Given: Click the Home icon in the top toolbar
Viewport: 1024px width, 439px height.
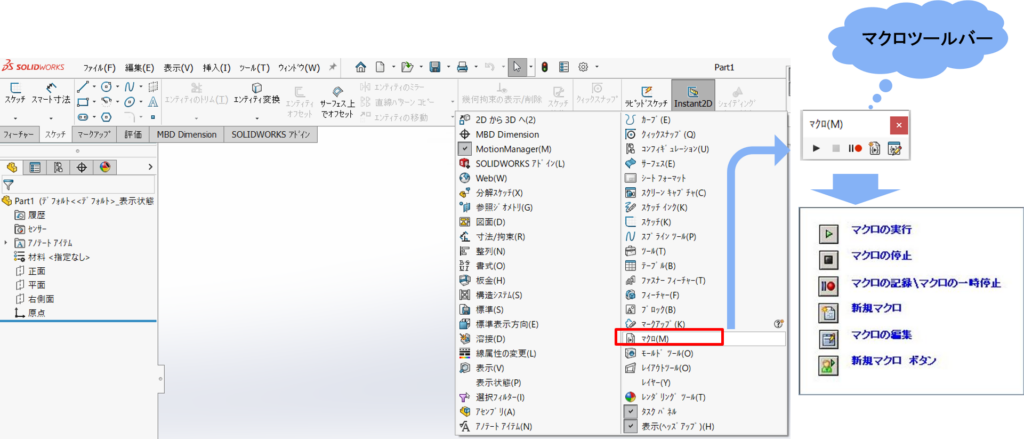Looking at the screenshot, I should [x=360, y=67].
